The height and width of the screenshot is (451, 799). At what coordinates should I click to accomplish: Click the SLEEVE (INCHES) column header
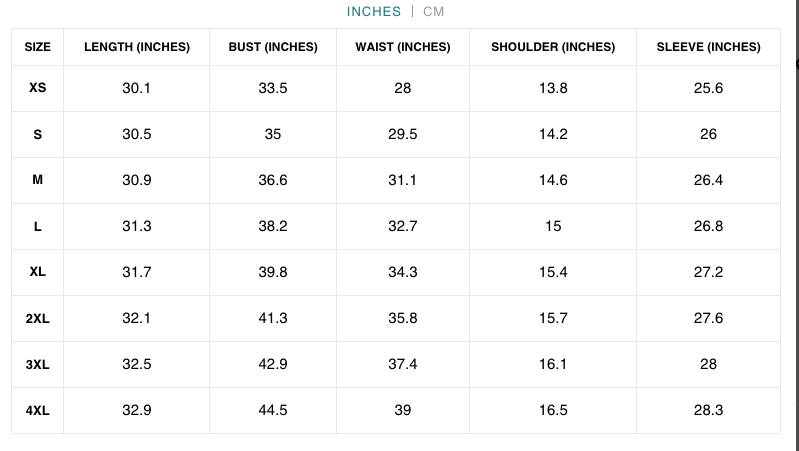[x=708, y=47]
